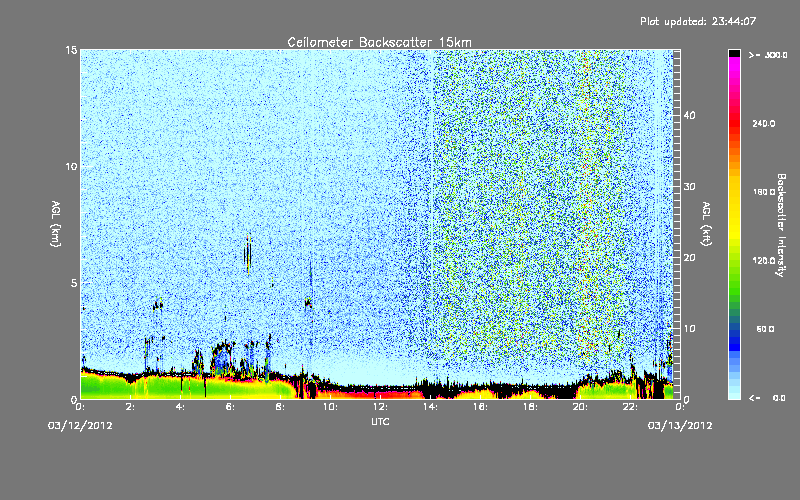This screenshot has width=800, height=500.
Task: Click the '2:' hour tick label on the time axis
Action: [131, 407]
